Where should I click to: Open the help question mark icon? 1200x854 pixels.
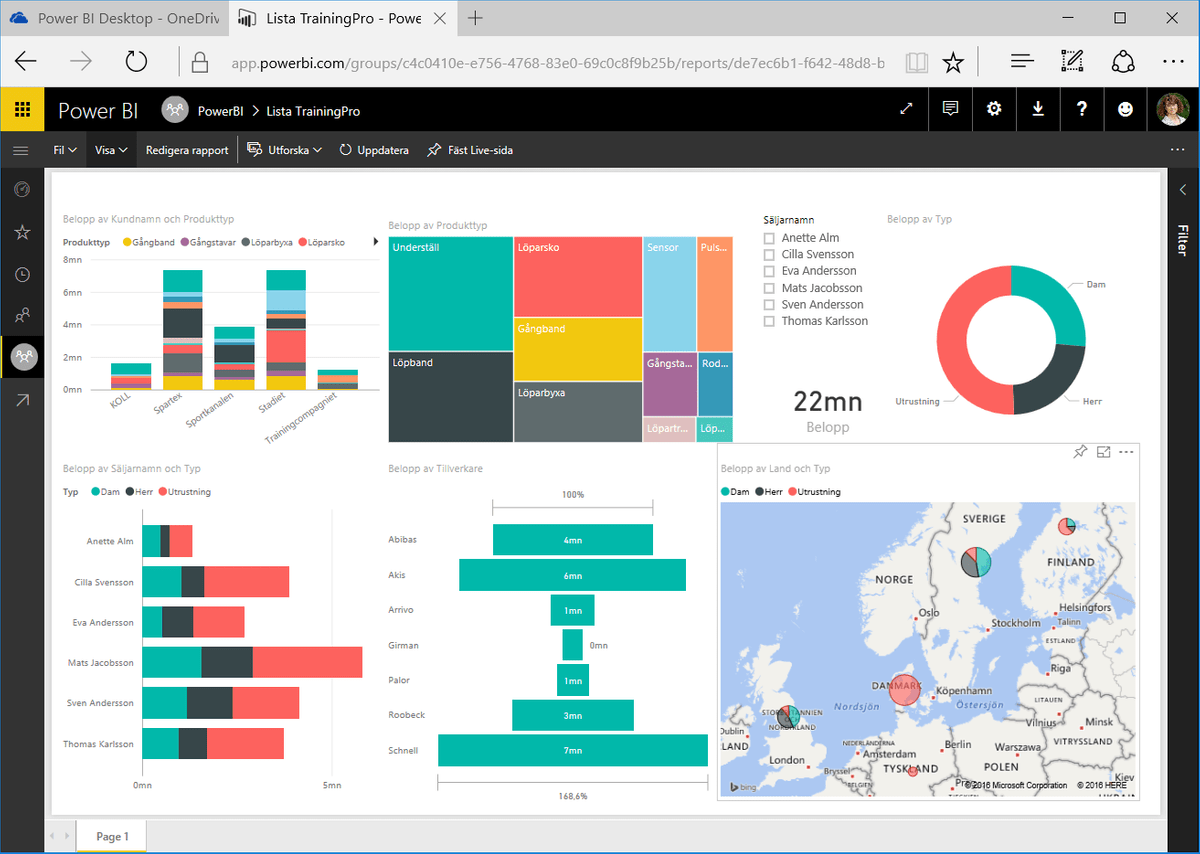tap(1082, 110)
